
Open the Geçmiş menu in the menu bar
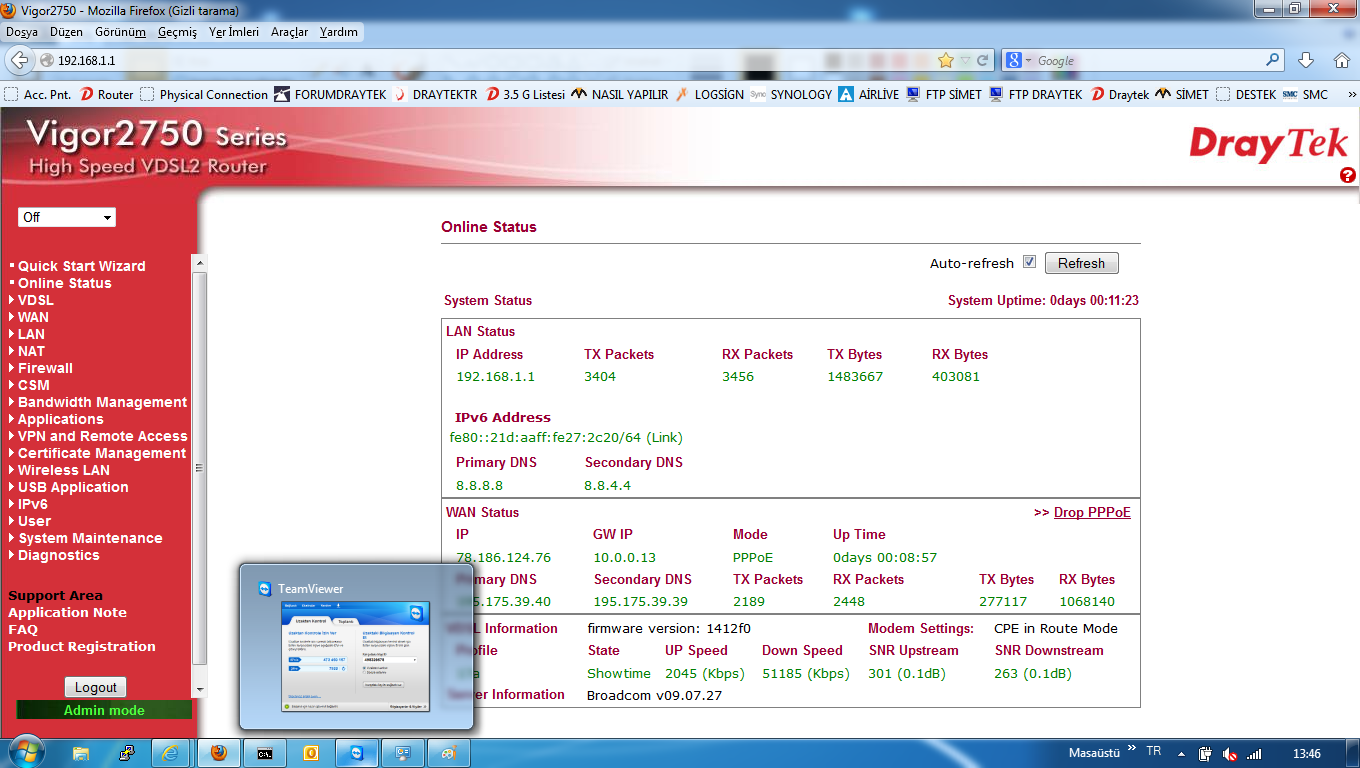pyautogui.click(x=177, y=32)
